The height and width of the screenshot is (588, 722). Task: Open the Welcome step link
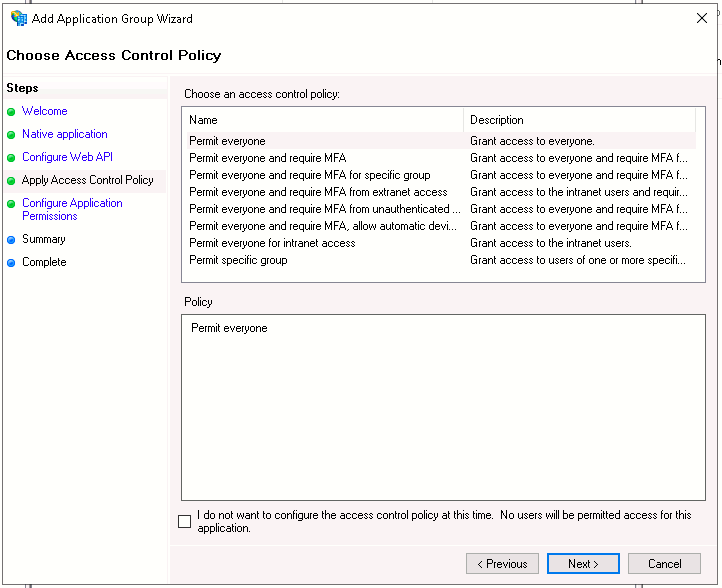tap(45, 111)
